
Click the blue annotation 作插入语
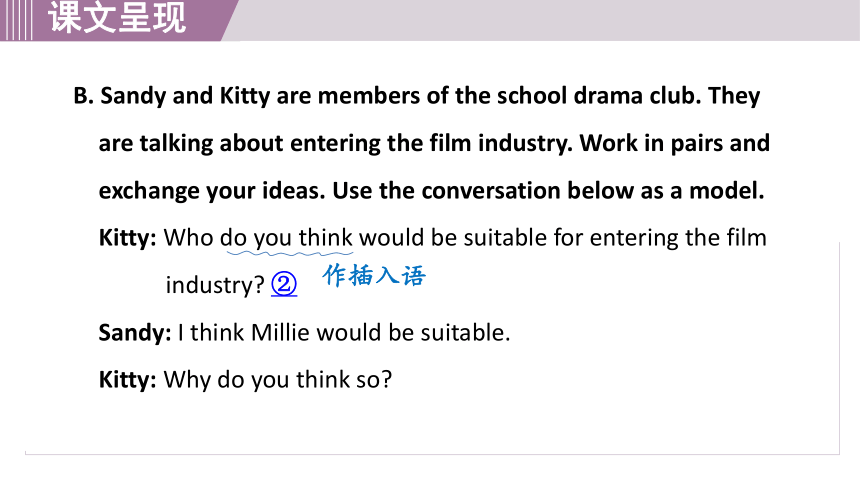(x=374, y=275)
